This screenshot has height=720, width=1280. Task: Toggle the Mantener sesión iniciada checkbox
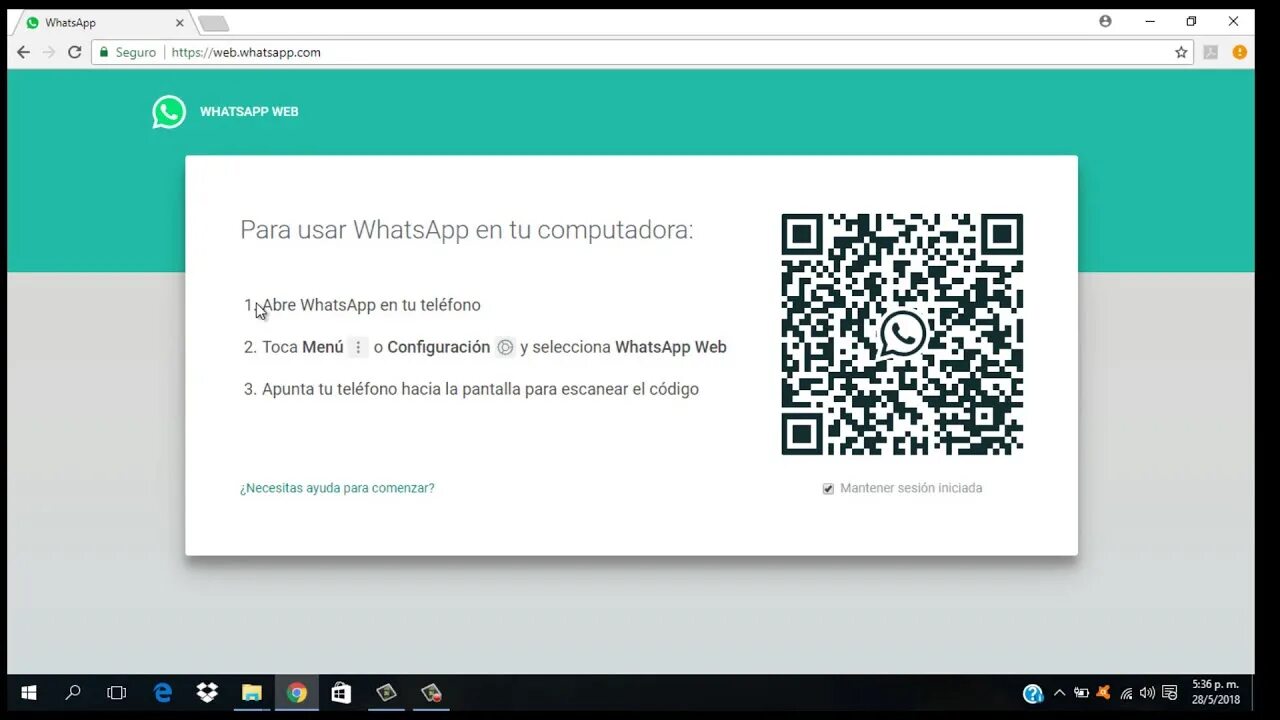[828, 489]
